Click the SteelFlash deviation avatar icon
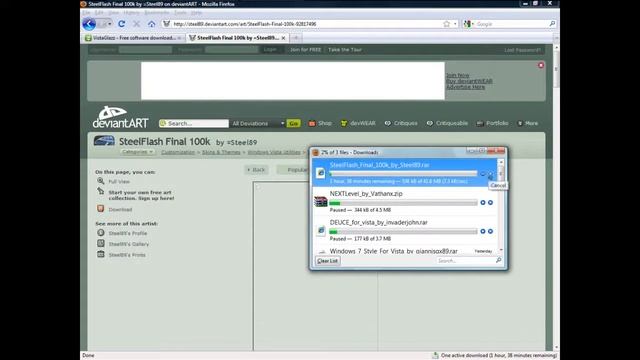Viewport: 640px width, 360px height. pos(104,141)
